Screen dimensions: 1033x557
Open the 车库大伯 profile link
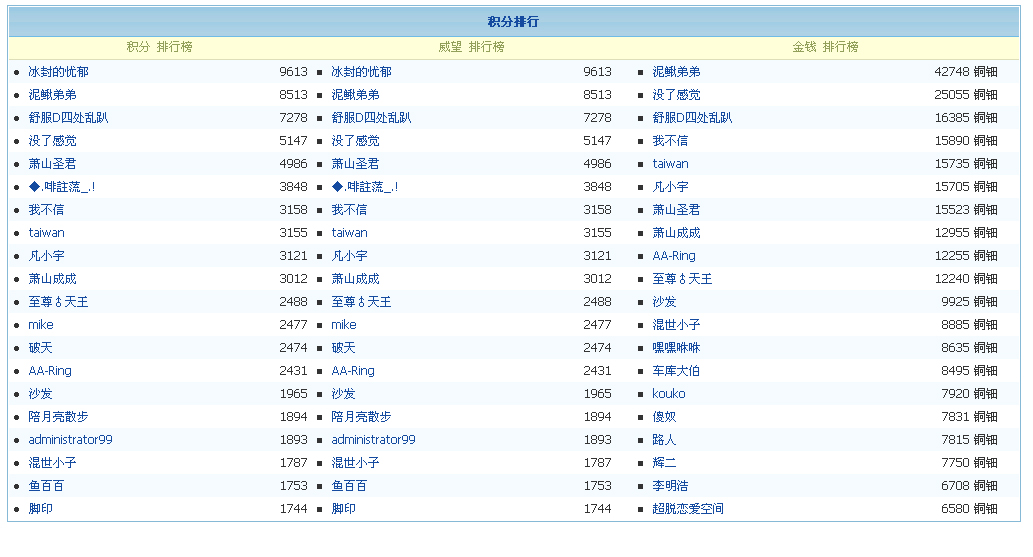pos(676,371)
